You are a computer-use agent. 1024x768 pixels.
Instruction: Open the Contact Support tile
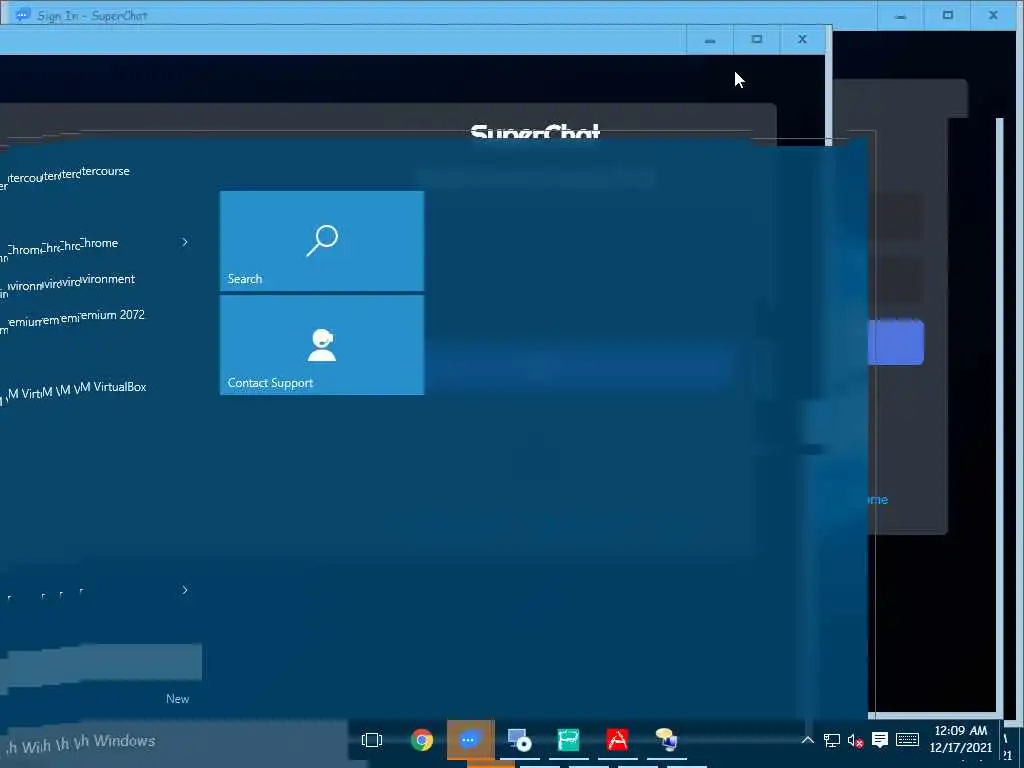322,345
